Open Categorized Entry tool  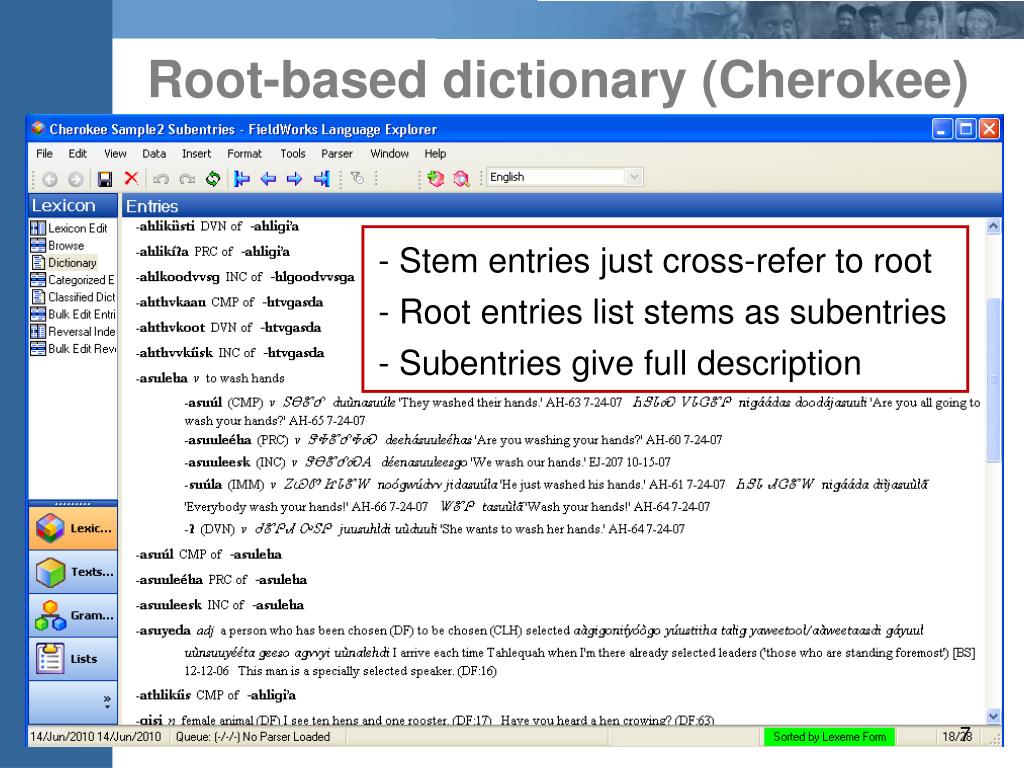(x=72, y=280)
